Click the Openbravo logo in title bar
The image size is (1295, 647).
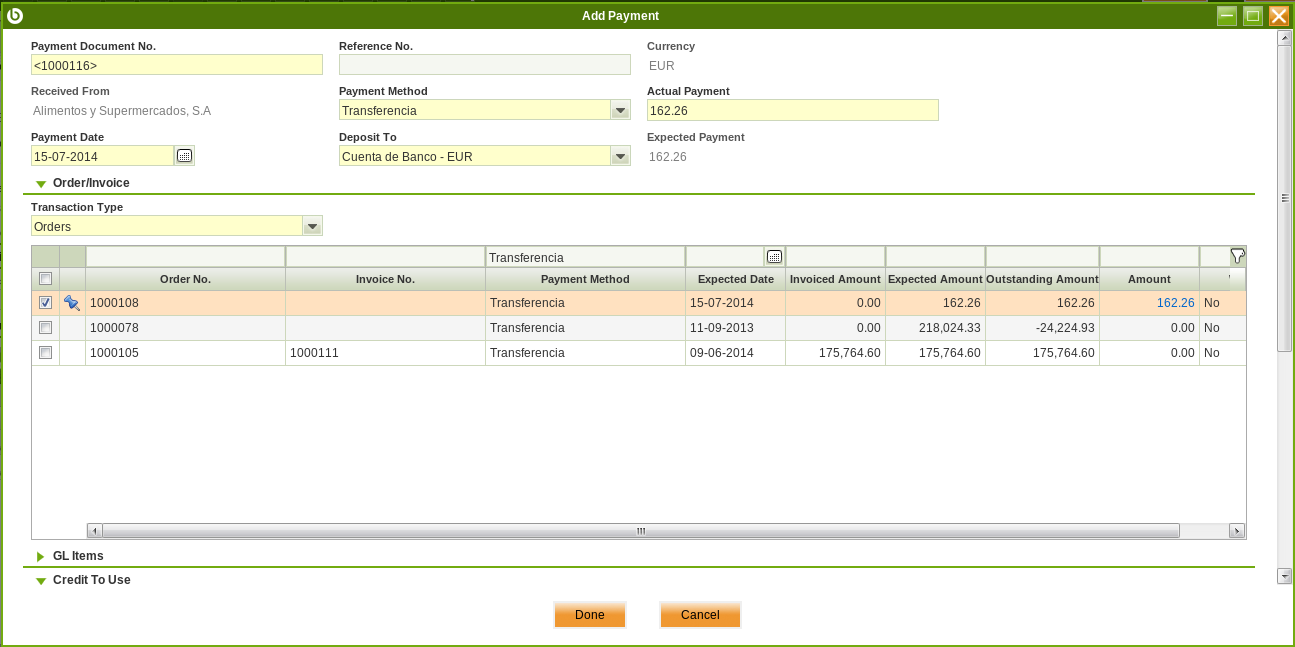click(15, 15)
